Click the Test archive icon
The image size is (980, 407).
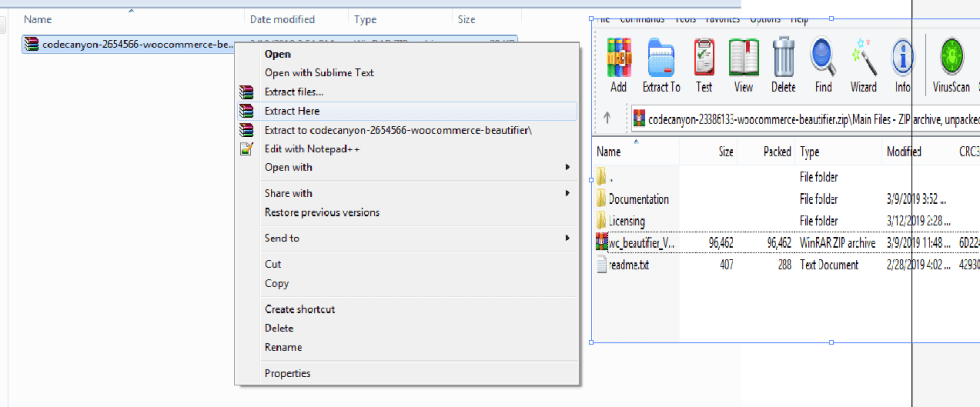(x=704, y=57)
